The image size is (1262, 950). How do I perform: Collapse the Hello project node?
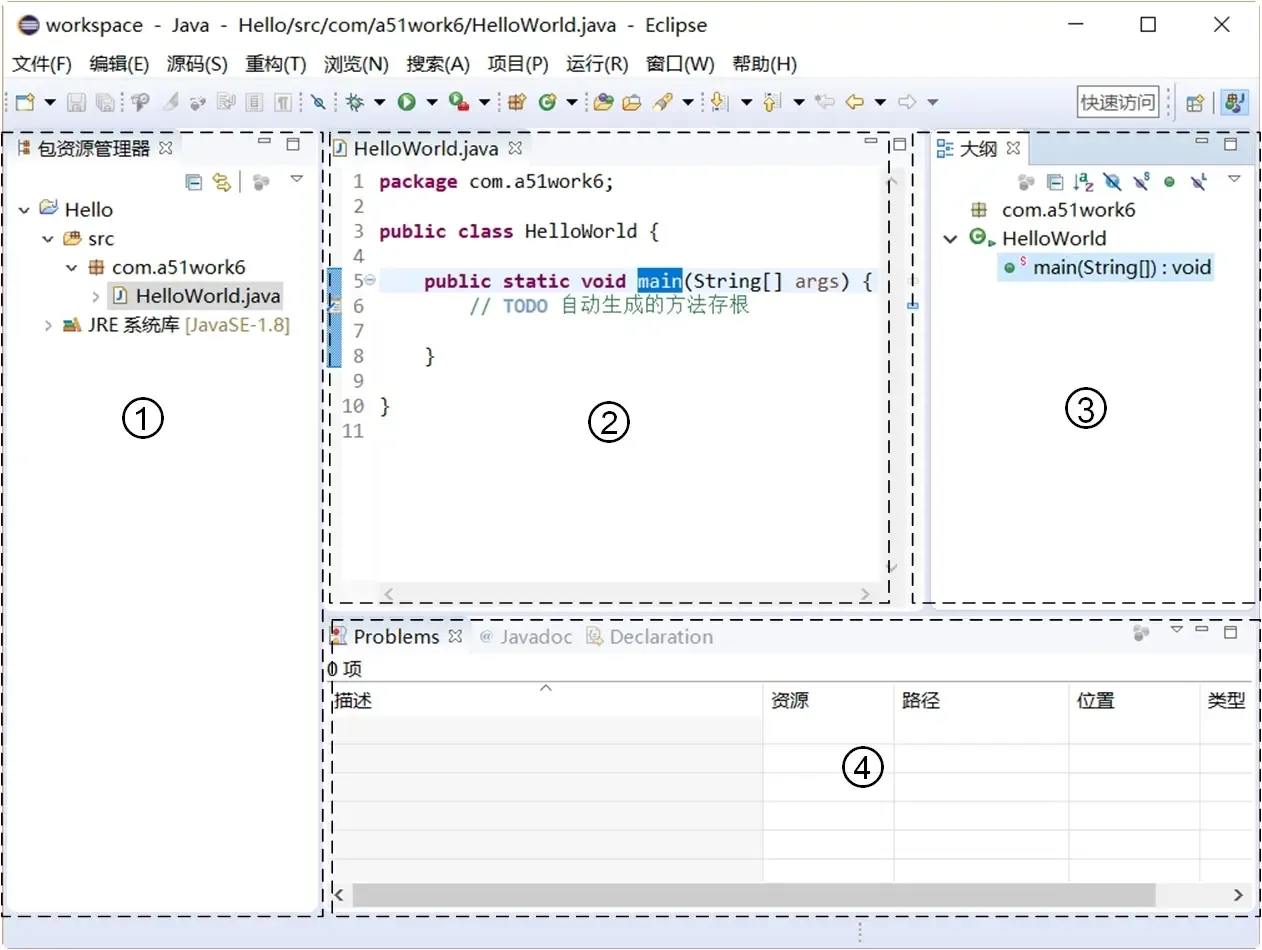tap(24, 210)
